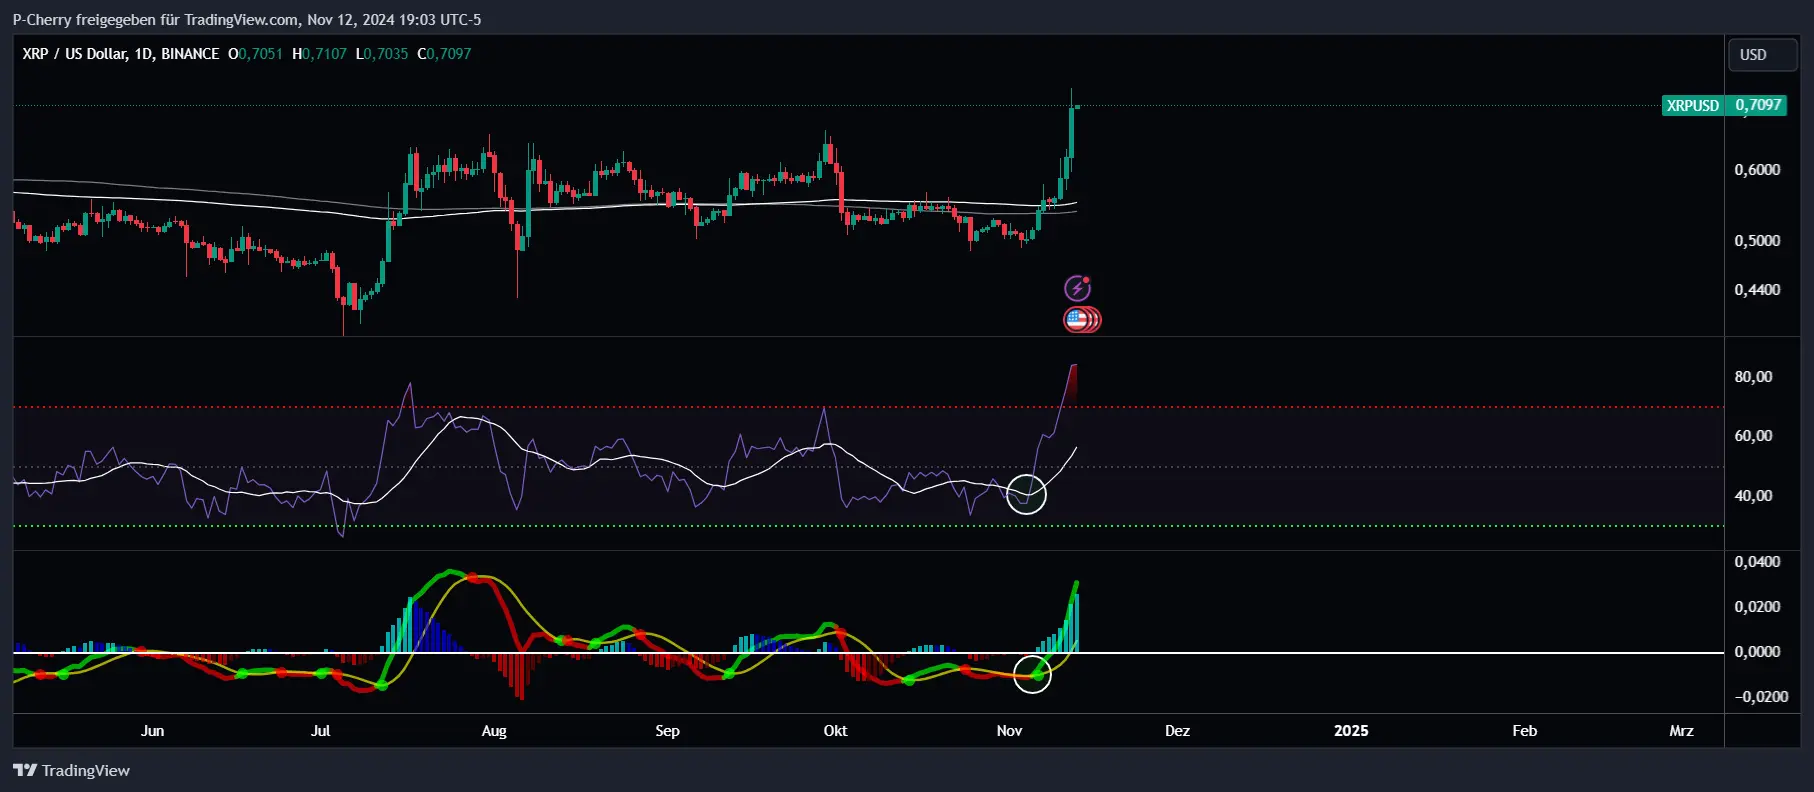Click the Sep label on time axis

point(667,730)
